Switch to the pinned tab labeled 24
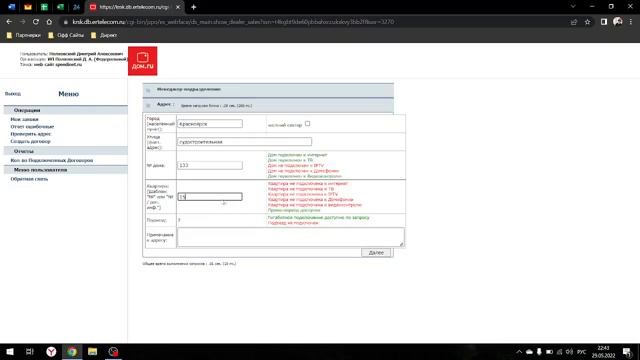Image resolution: width=640 pixels, height=360 pixels. pyautogui.click(x=76, y=7)
